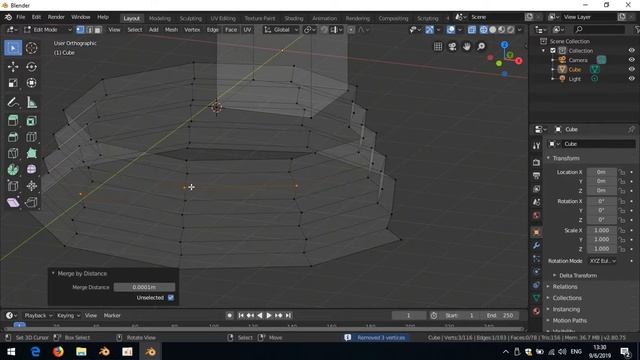Choose the Rotate tool

point(31,67)
